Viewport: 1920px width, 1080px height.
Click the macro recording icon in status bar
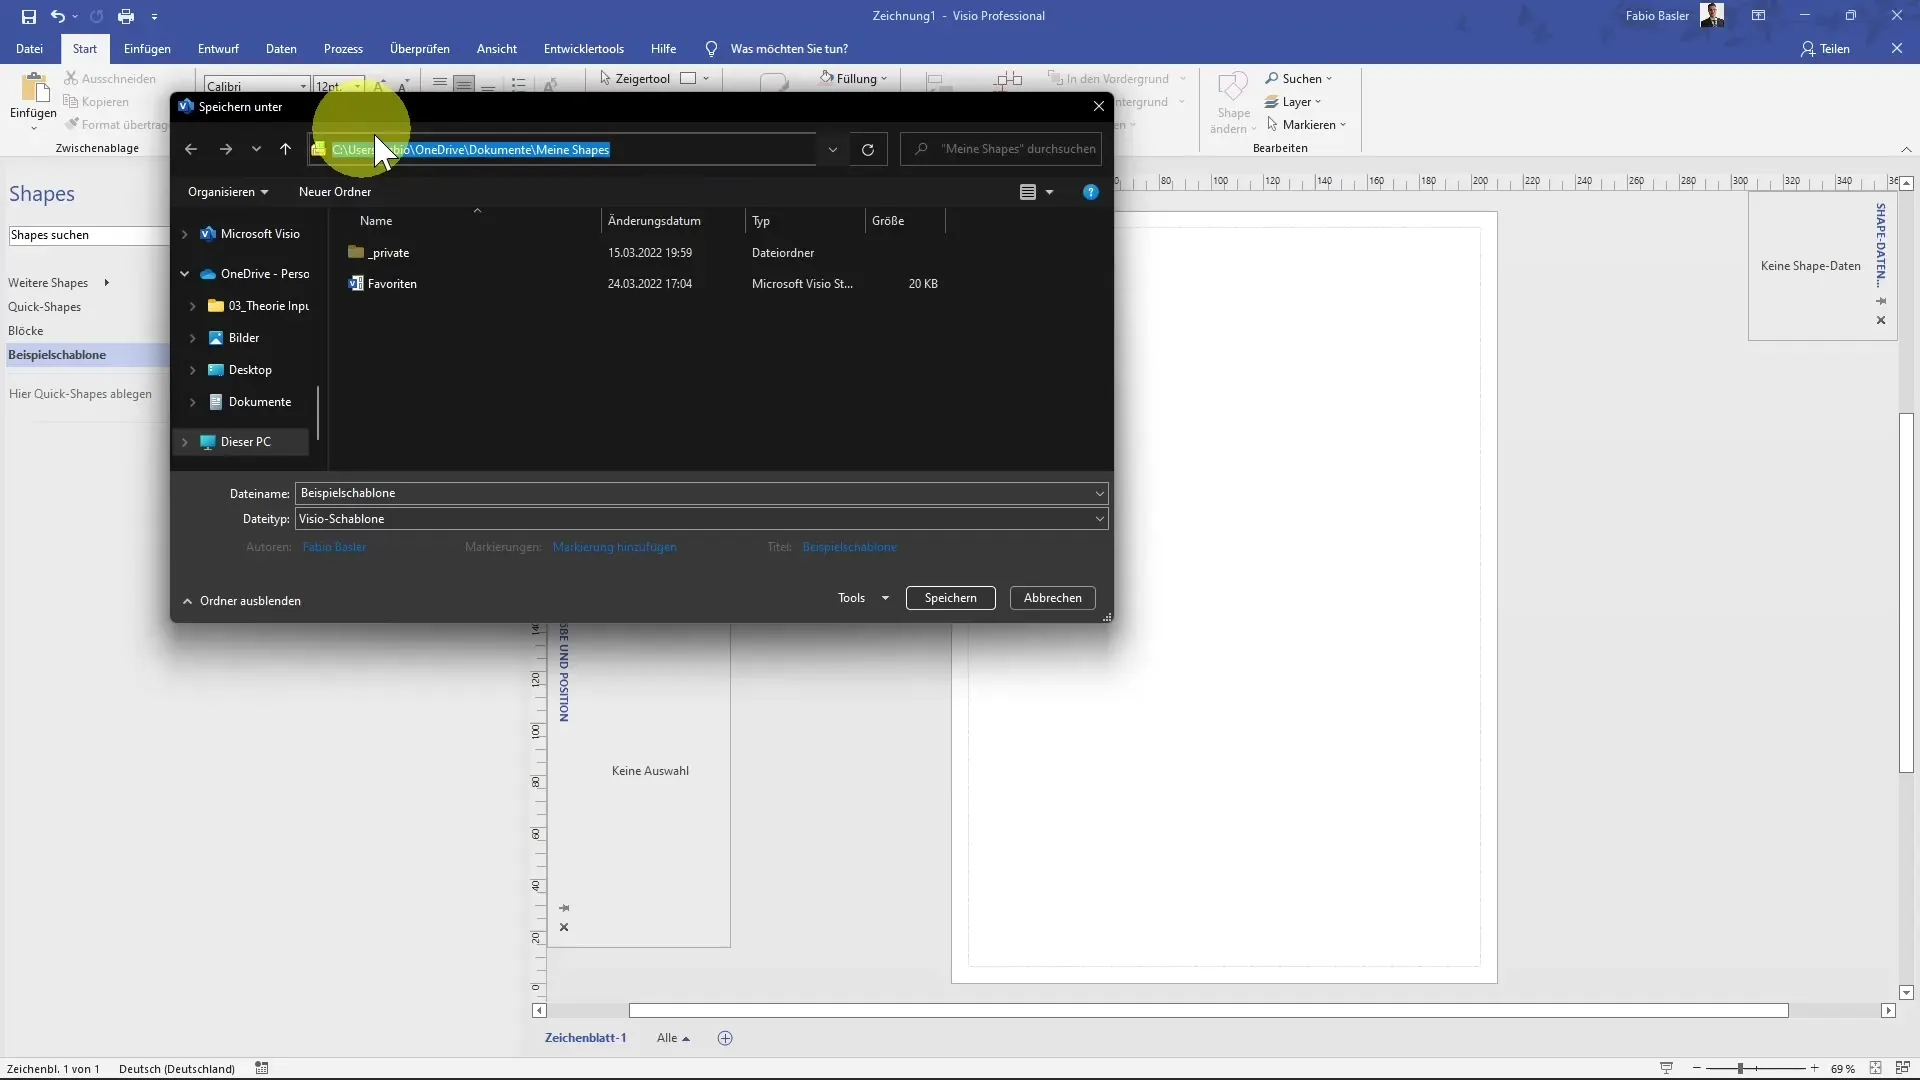(262, 1068)
